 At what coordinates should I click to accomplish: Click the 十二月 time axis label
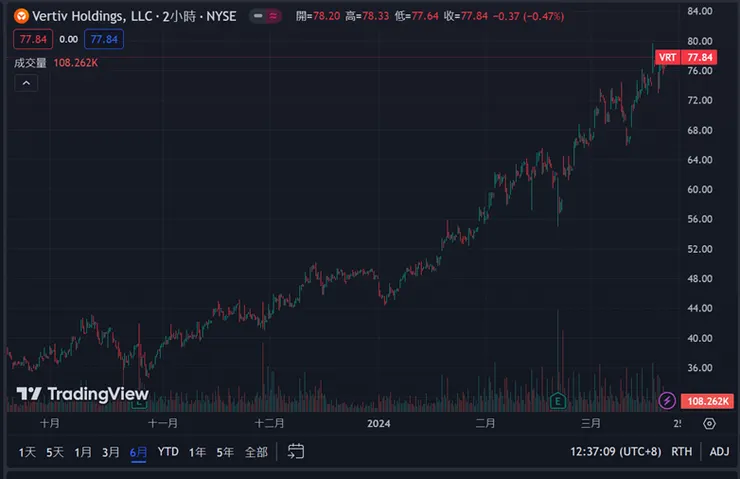click(x=269, y=423)
